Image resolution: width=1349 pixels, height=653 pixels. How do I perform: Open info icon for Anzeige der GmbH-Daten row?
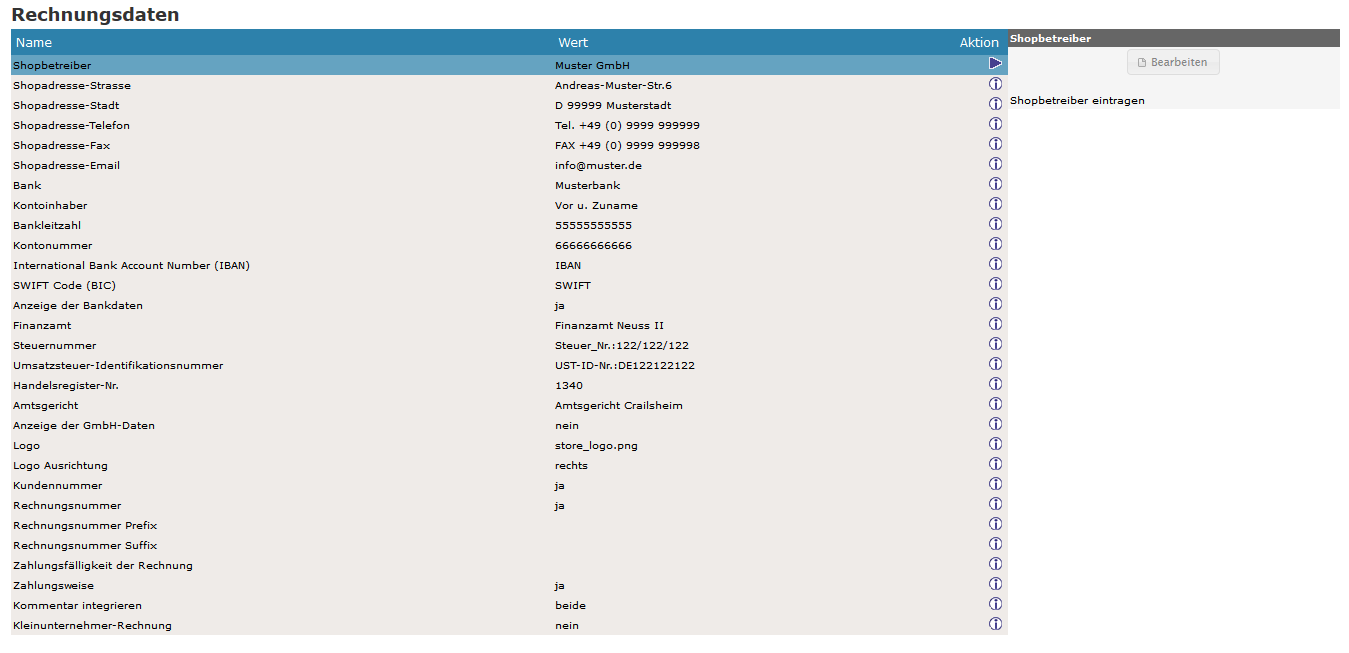995,424
